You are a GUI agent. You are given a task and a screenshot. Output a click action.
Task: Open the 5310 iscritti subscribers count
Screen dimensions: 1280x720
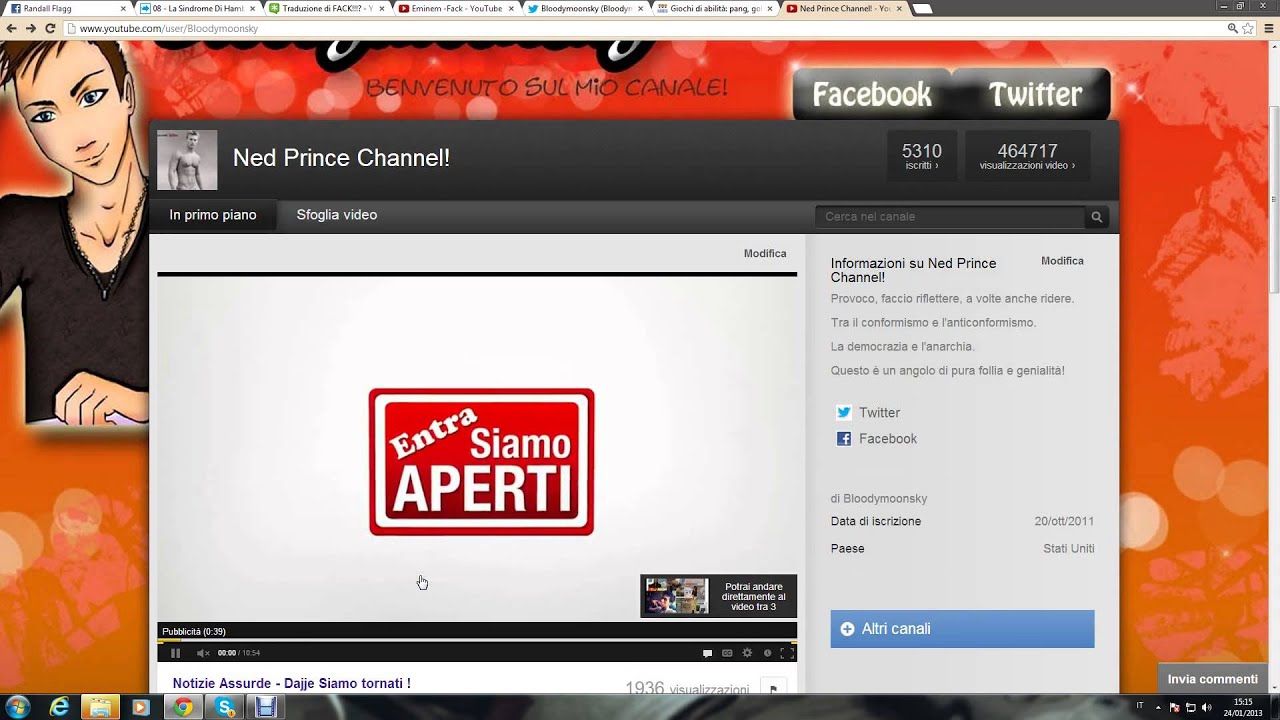click(922, 156)
